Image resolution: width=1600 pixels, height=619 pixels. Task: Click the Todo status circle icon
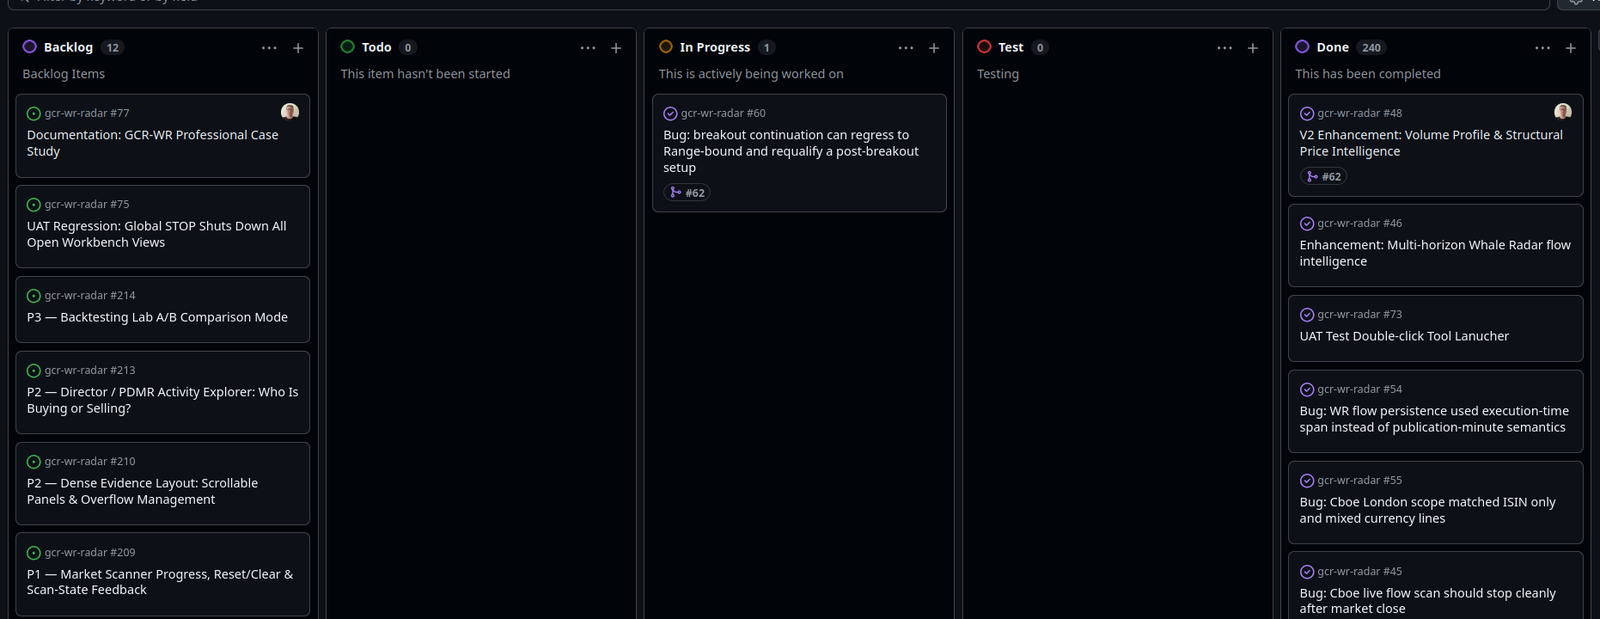[348, 47]
